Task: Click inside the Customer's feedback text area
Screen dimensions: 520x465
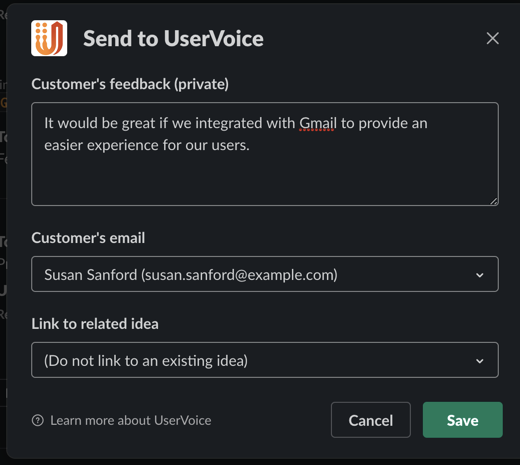Action: (265, 154)
